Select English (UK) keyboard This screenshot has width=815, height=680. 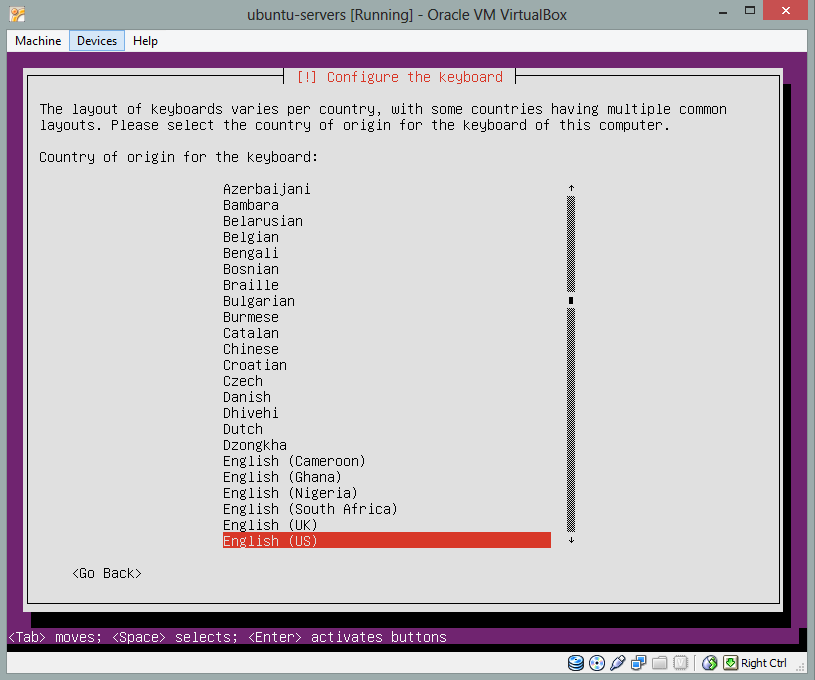270,525
